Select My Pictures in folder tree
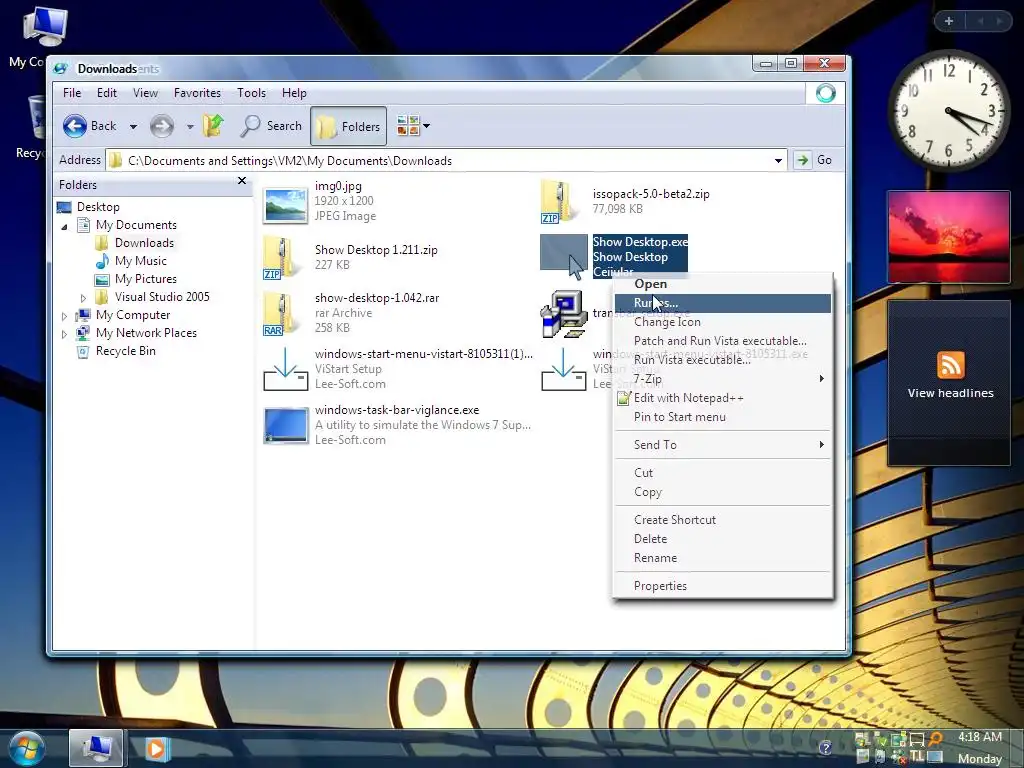Image resolution: width=1024 pixels, height=768 pixels. [x=146, y=279]
